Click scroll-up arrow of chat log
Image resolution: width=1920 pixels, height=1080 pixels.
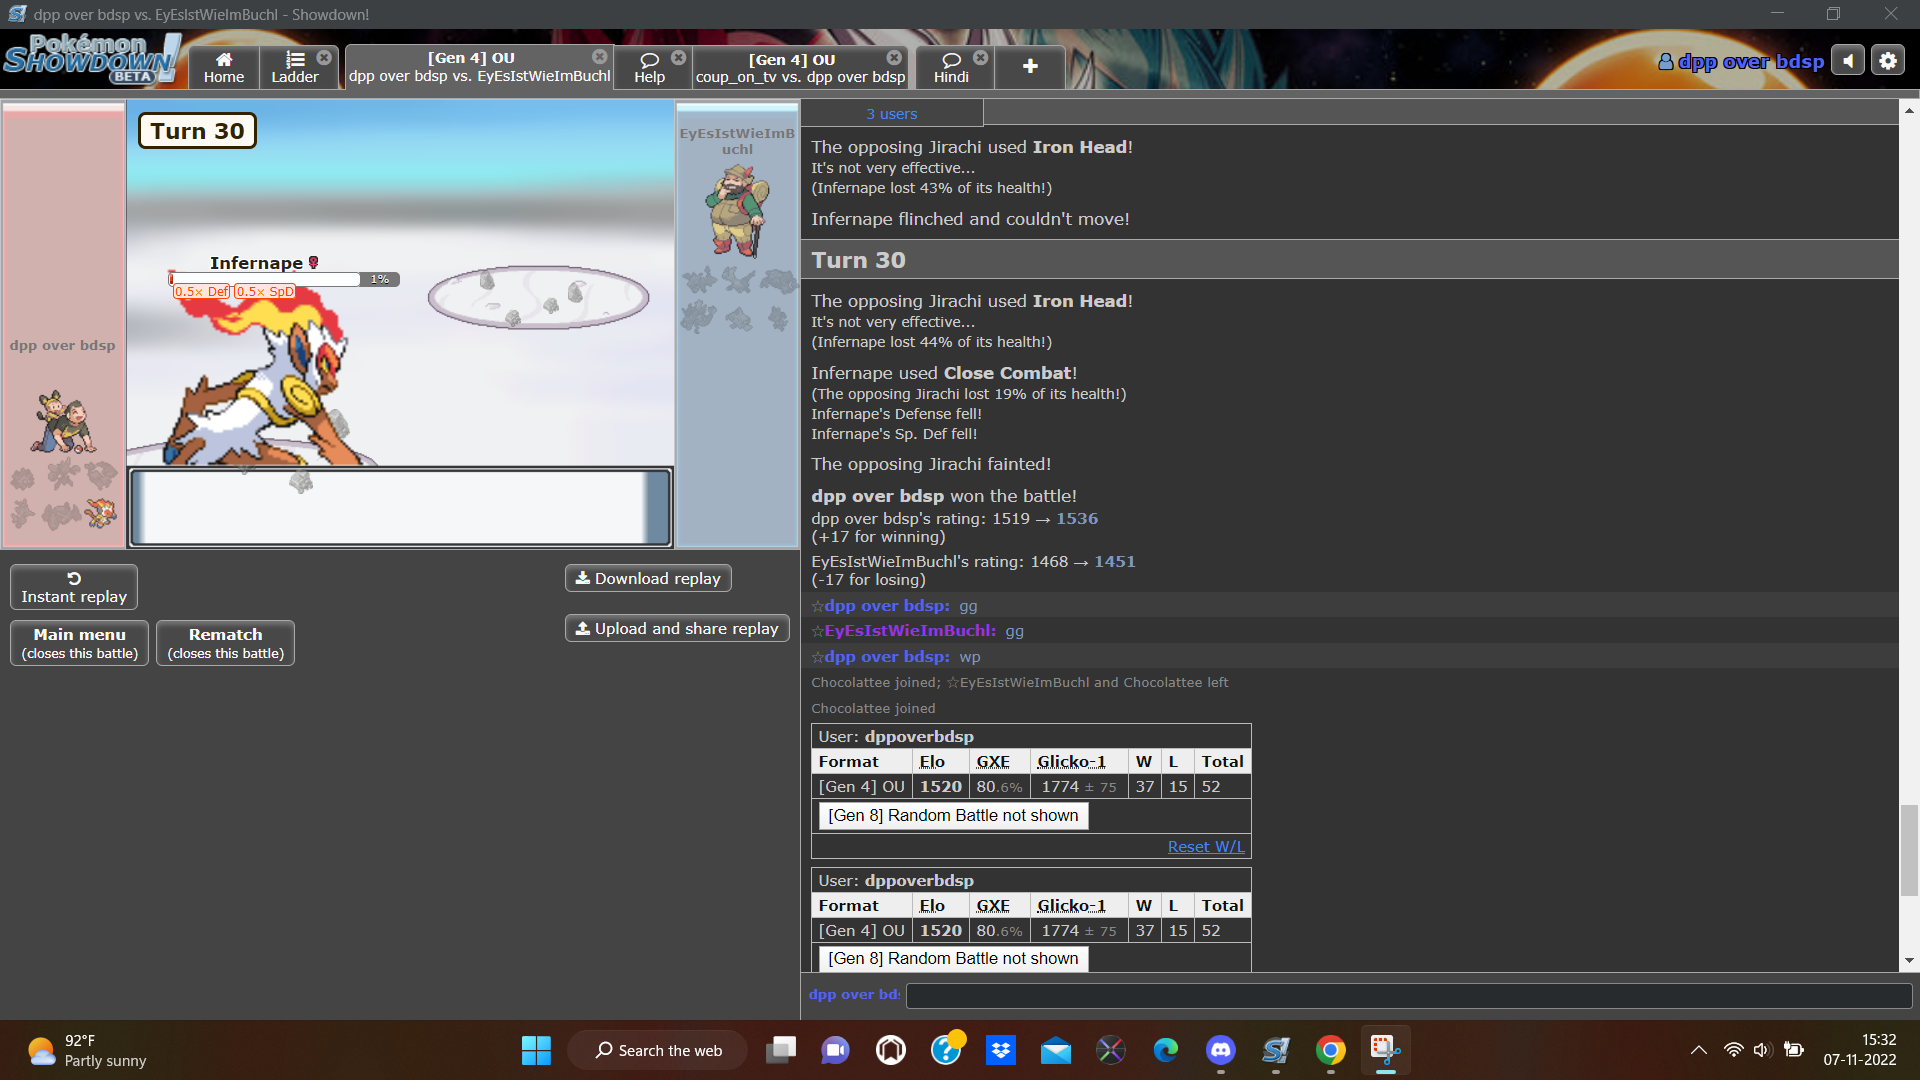click(x=1909, y=110)
